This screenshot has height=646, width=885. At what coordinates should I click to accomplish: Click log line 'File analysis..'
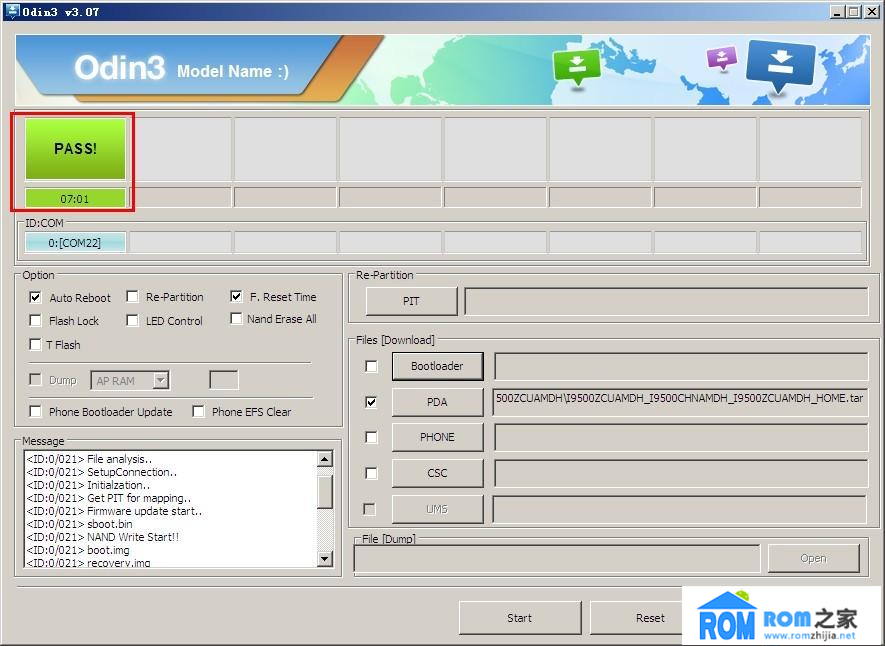[89, 459]
